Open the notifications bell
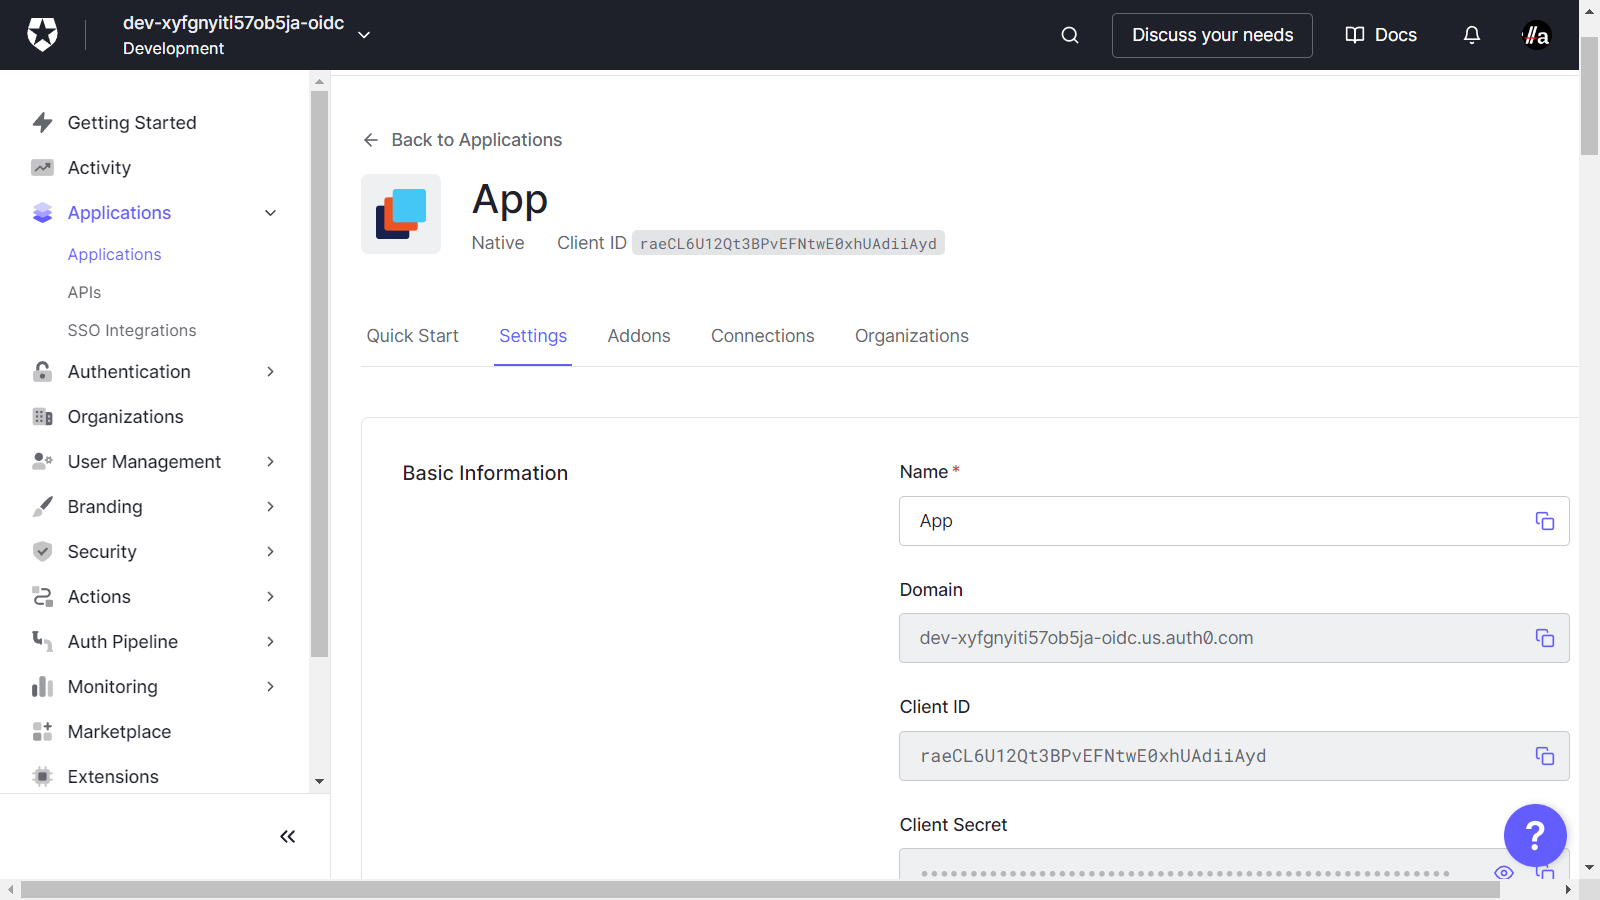 (x=1471, y=35)
